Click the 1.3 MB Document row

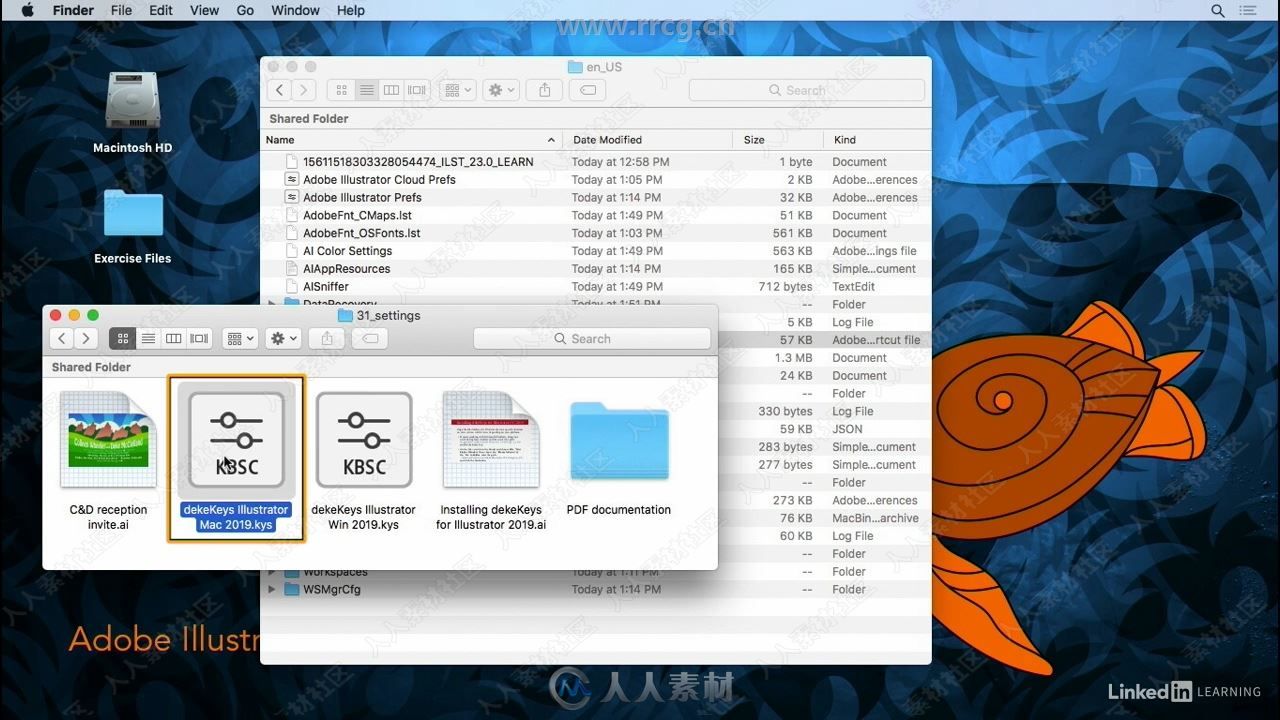pyautogui.click(x=824, y=358)
